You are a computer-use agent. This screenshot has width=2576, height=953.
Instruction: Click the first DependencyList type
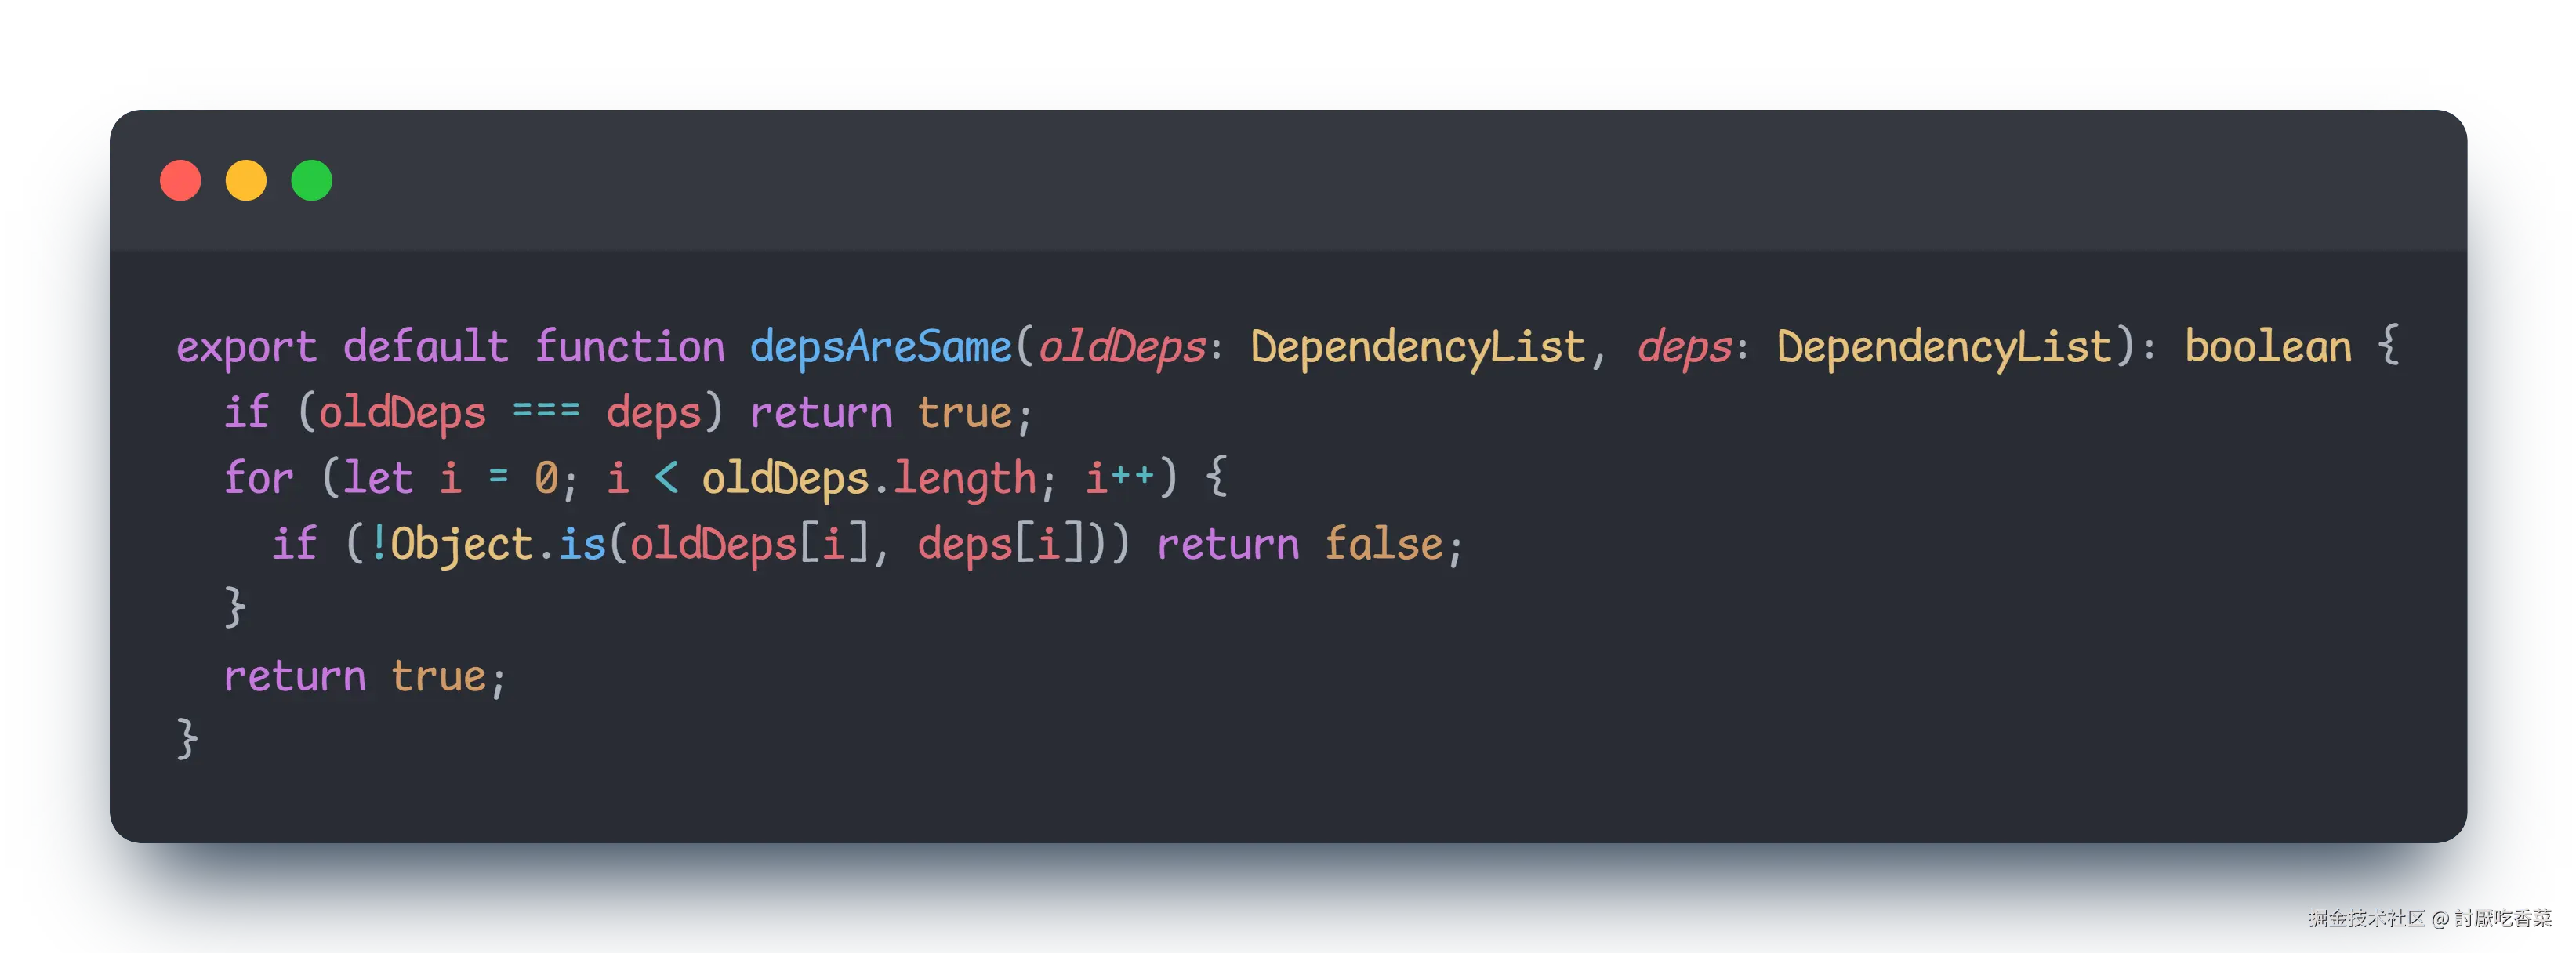click(1417, 347)
